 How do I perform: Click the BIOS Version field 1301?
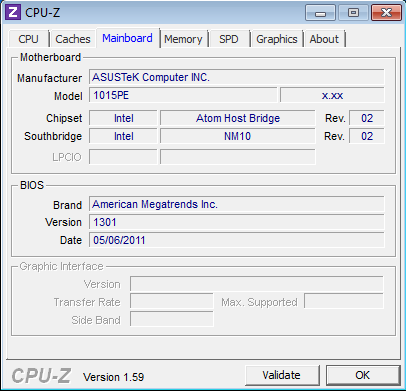[x=237, y=222]
